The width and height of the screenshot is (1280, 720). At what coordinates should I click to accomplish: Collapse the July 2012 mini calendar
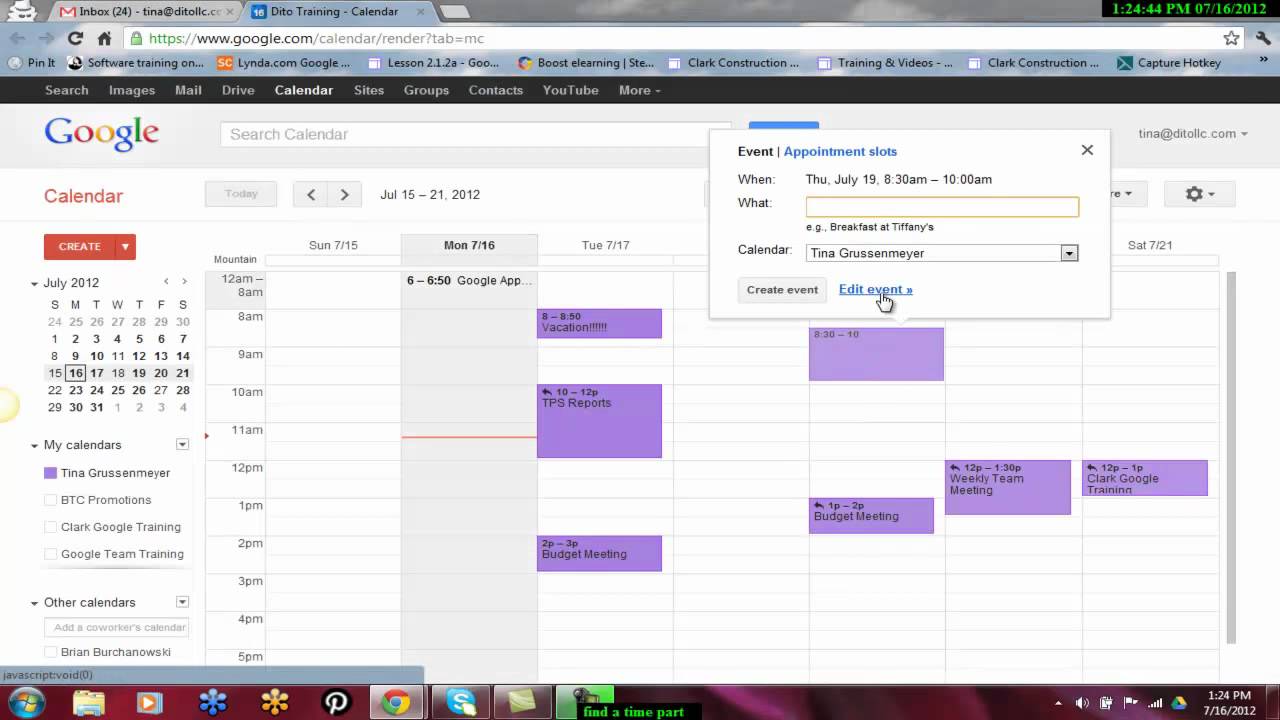point(34,283)
